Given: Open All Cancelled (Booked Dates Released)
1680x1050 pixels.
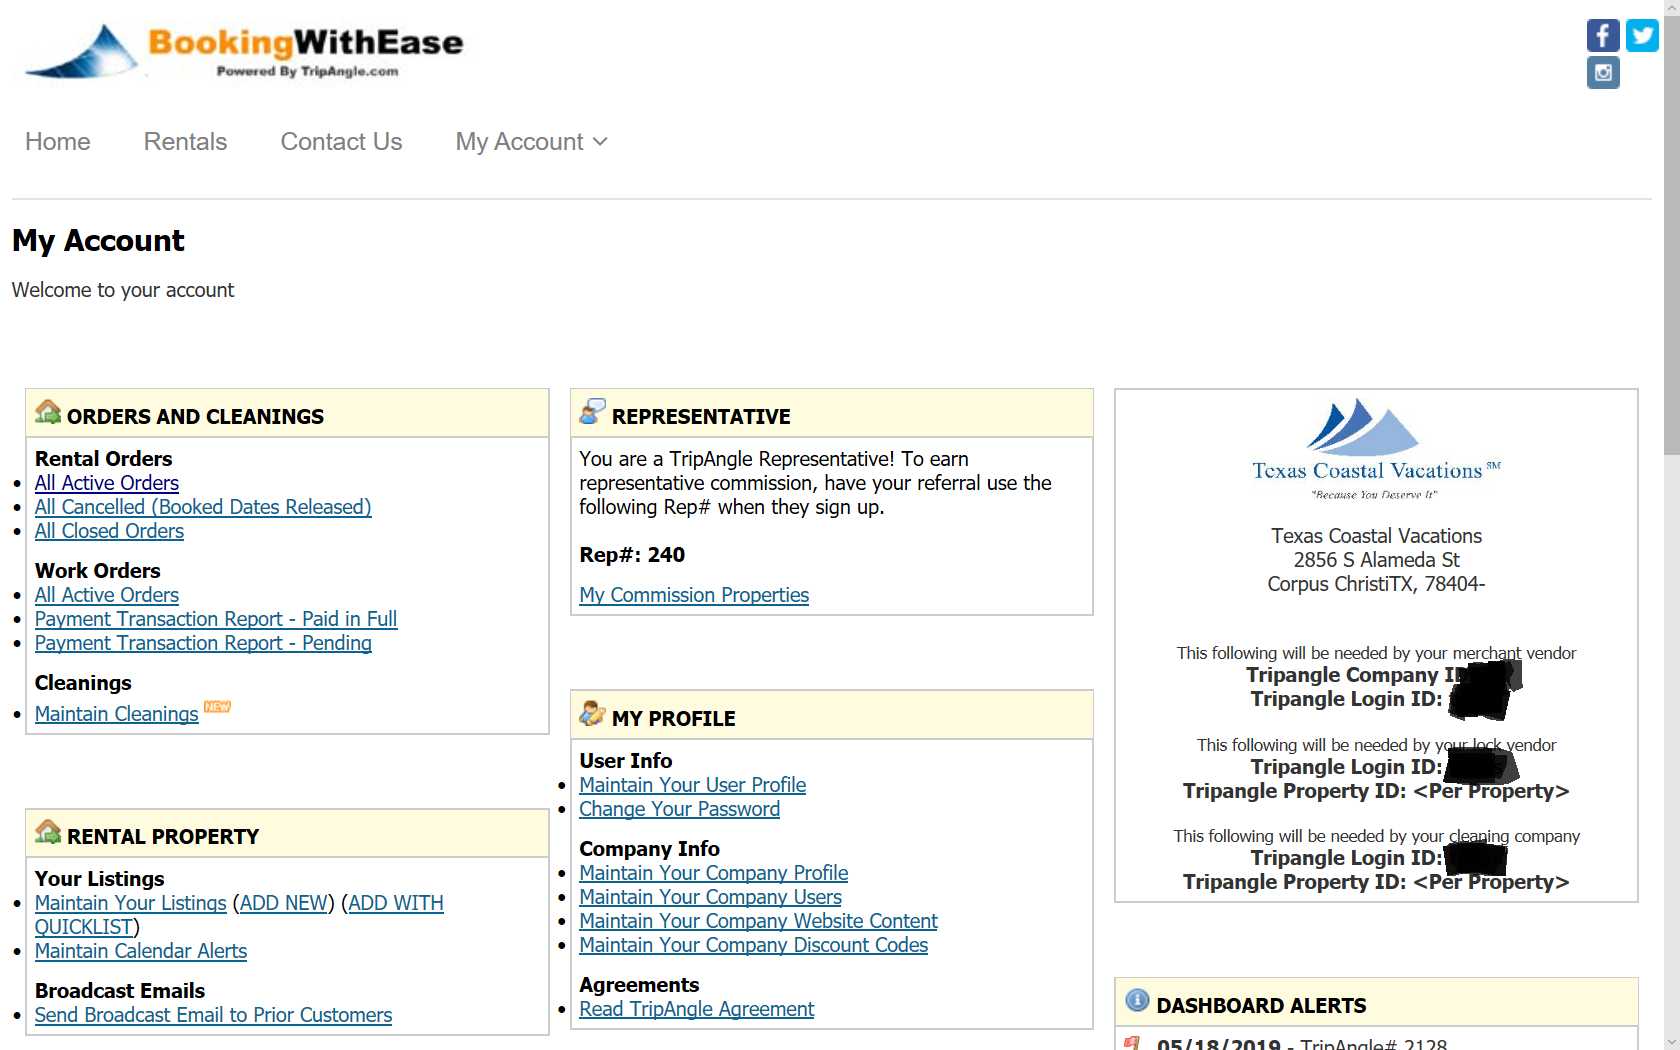Looking at the screenshot, I should (x=203, y=507).
